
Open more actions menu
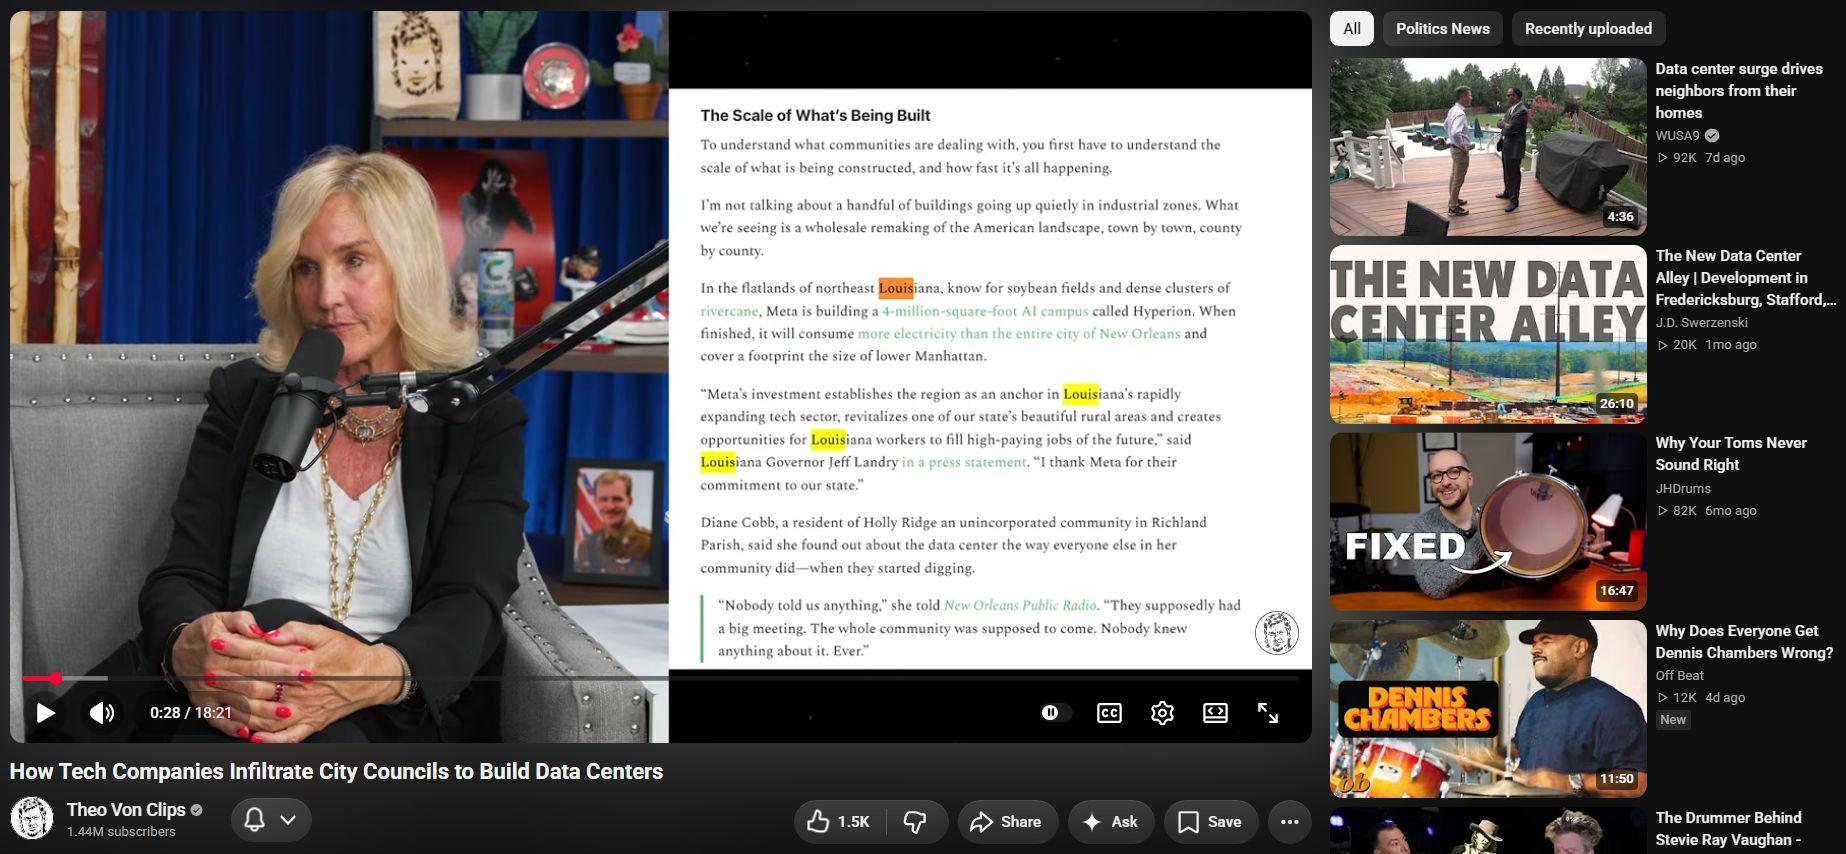pos(1290,822)
